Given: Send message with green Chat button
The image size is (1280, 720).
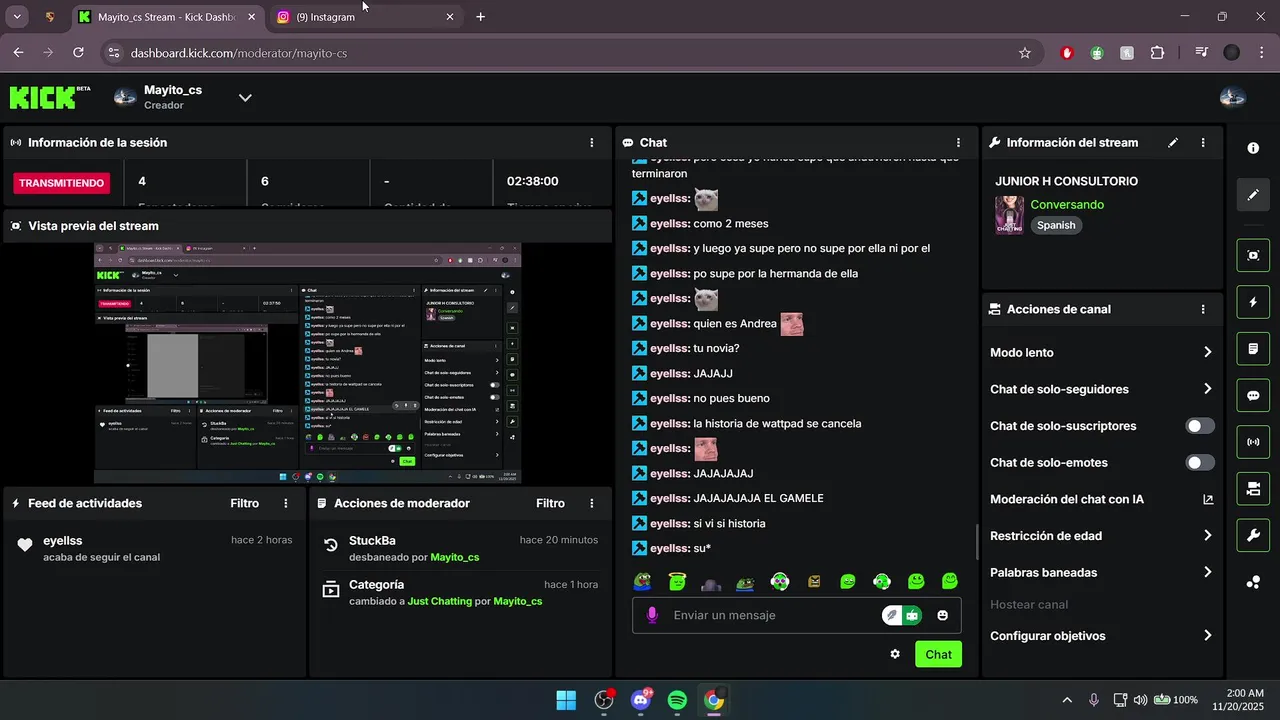Looking at the screenshot, I should click(x=938, y=654).
